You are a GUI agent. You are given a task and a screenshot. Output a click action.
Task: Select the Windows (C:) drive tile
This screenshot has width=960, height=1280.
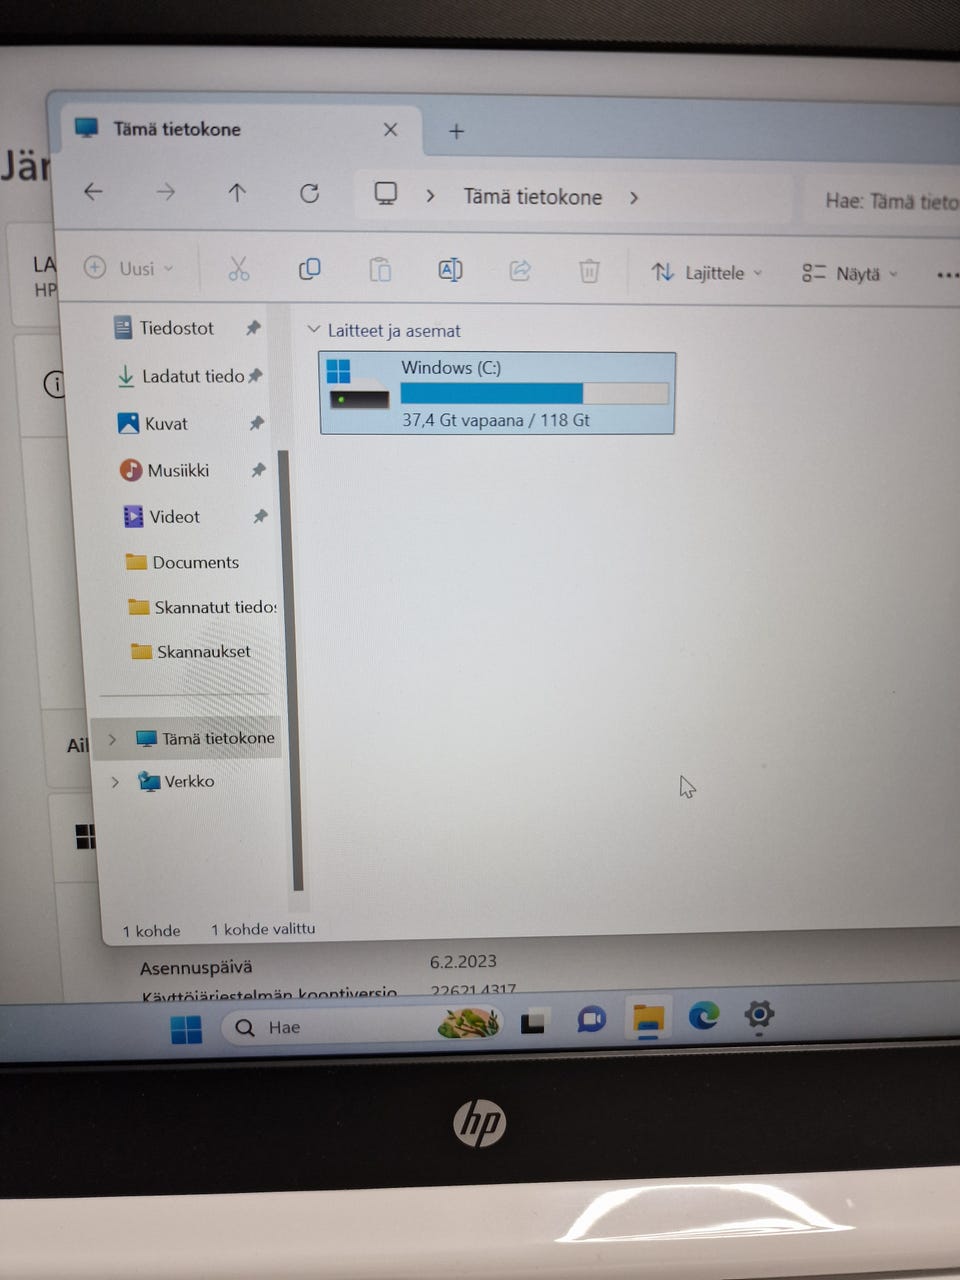[x=497, y=393]
